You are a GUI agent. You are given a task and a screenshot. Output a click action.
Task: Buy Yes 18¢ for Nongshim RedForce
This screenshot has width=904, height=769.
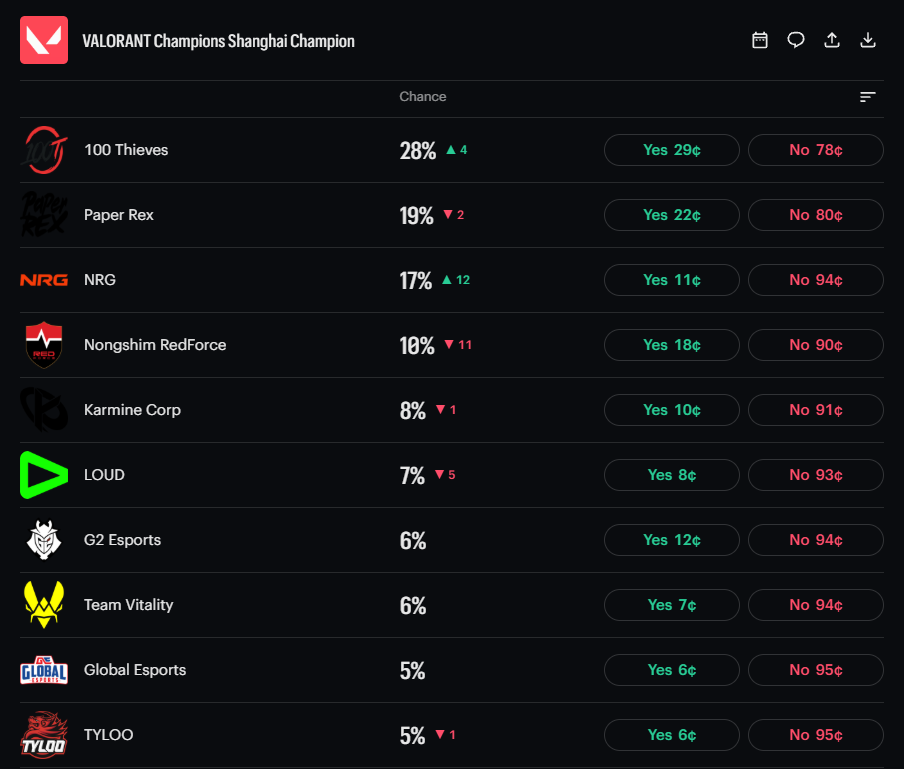click(672, 345)
